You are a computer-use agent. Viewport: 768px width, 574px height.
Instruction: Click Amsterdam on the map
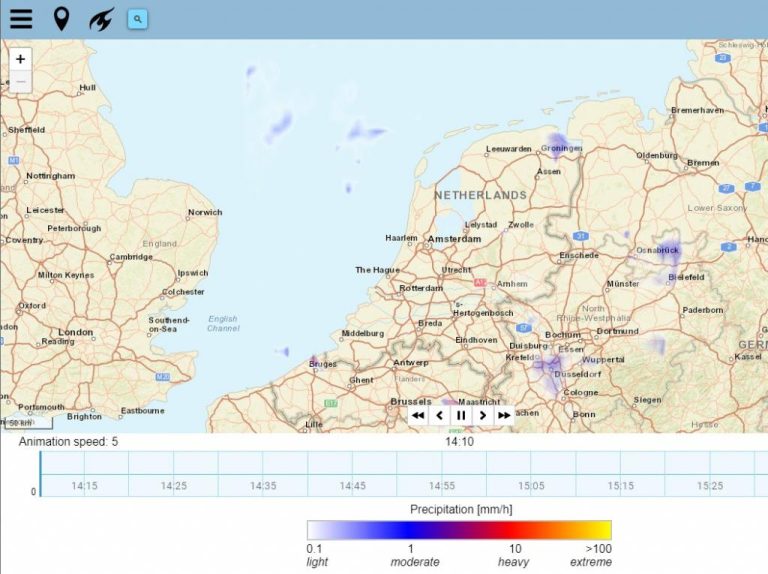tap(454, 239)
